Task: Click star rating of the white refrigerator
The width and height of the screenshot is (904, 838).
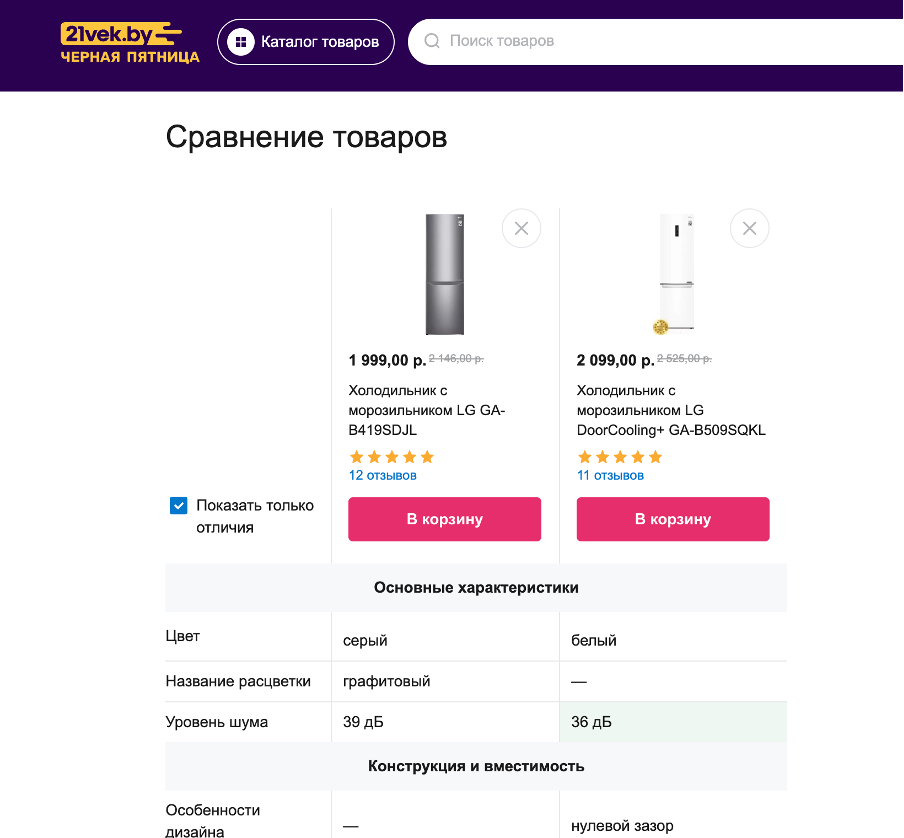Action: coord(620,457)
